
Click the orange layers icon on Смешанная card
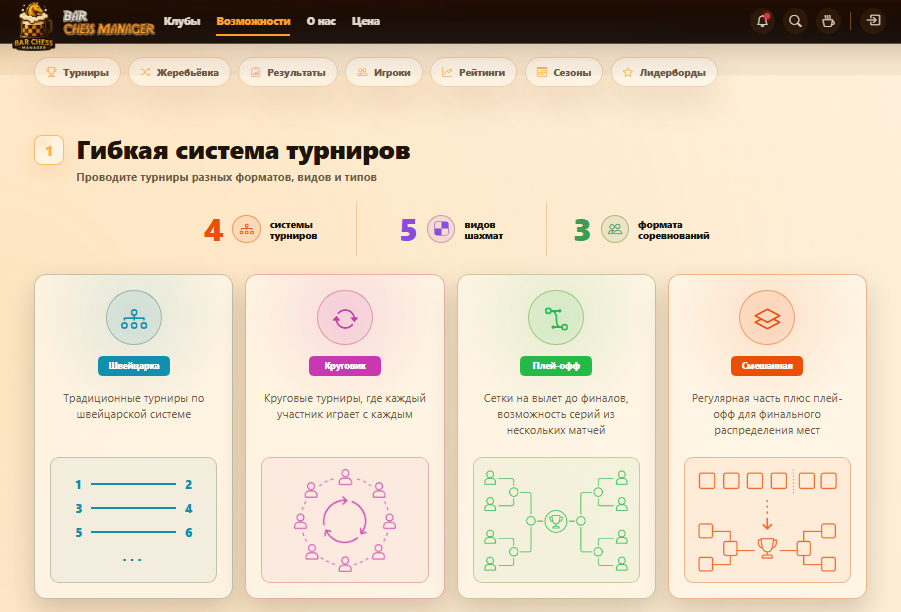point(767,318)
